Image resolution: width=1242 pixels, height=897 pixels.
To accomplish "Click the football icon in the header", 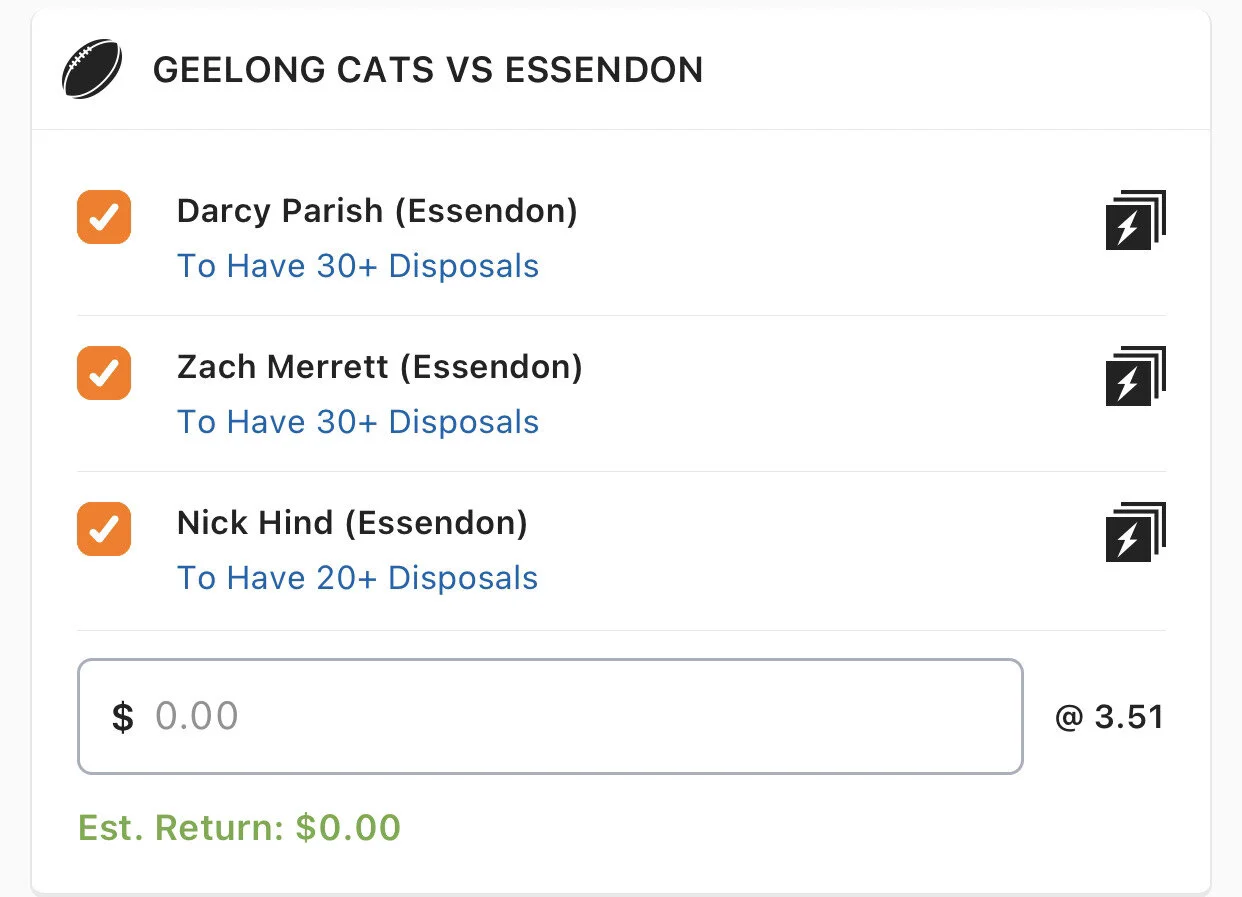I will point(92,70).
